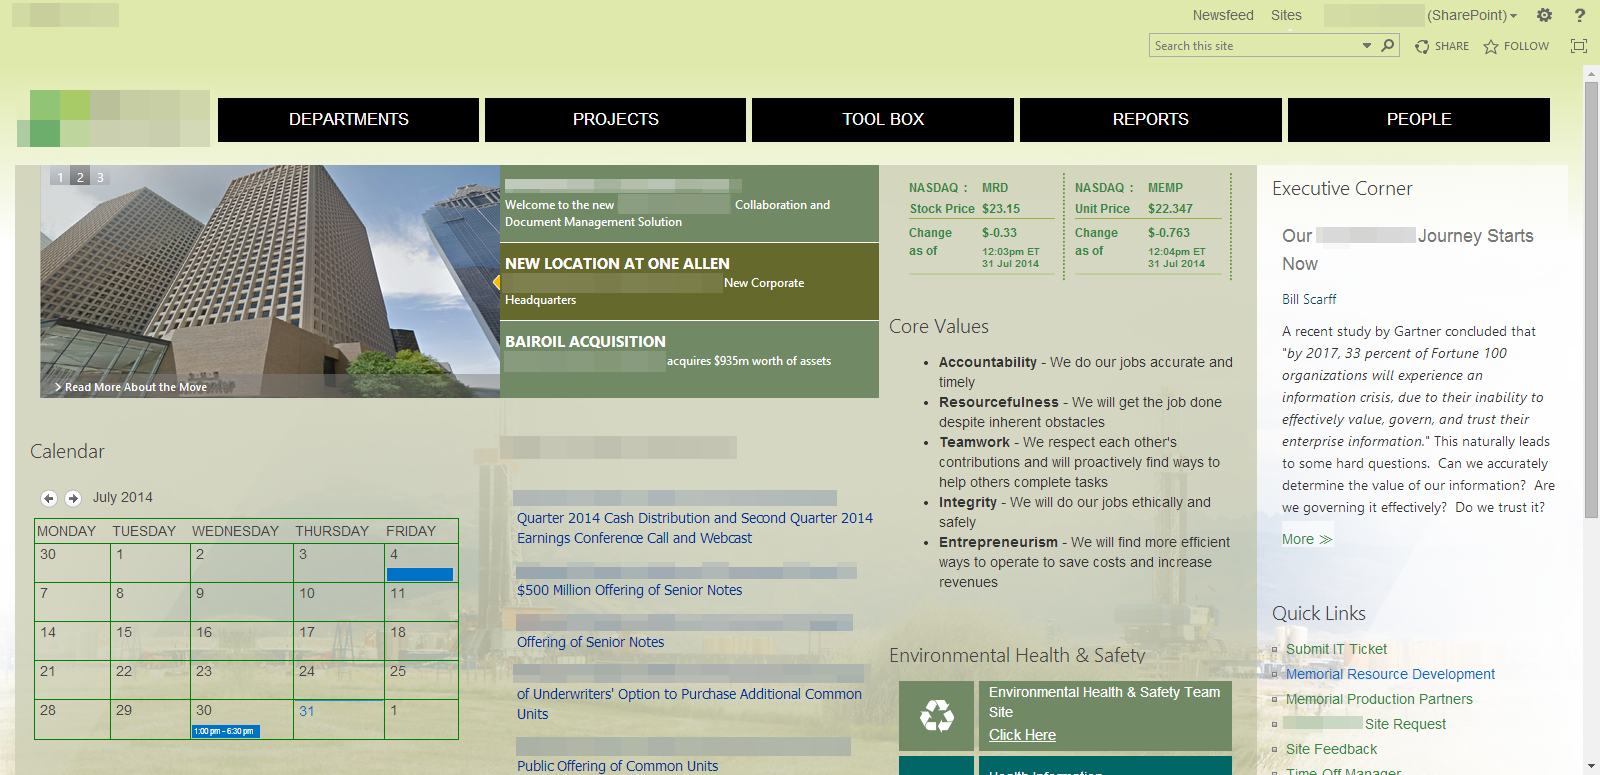Open the settings gear menu
The image size is (1600, 775).
pyautogui.click(x=1545, y=15)
